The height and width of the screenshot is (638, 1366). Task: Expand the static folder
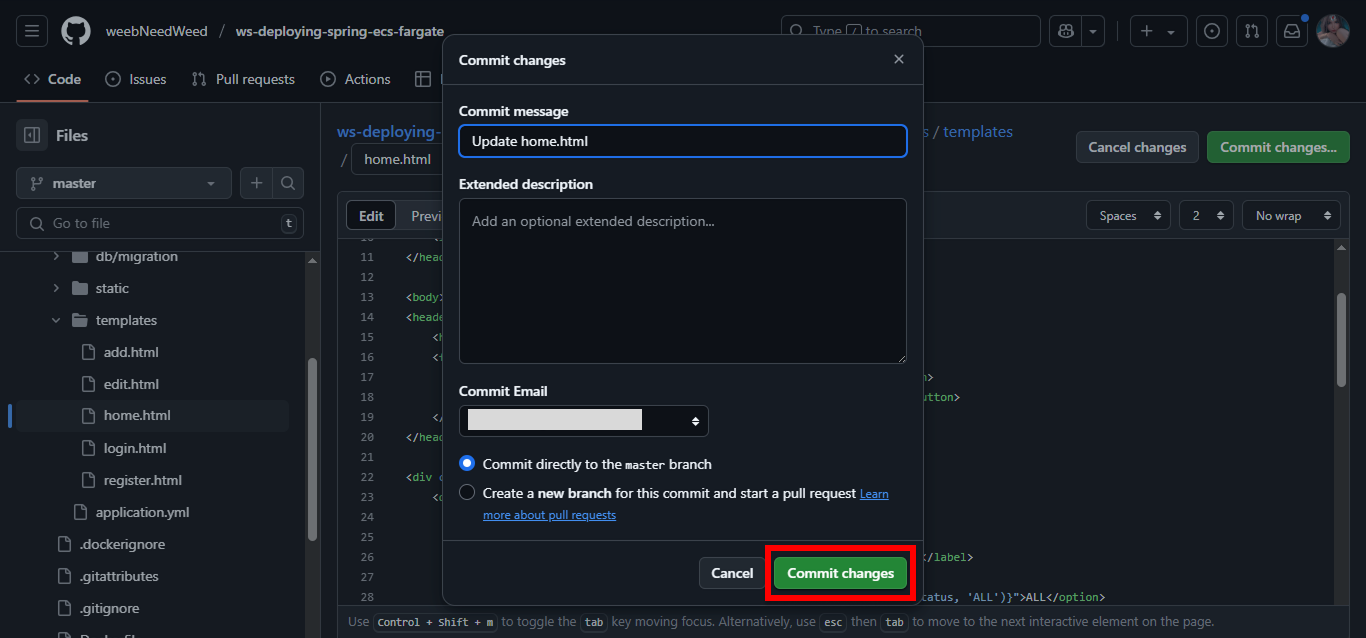pos(56,288)
